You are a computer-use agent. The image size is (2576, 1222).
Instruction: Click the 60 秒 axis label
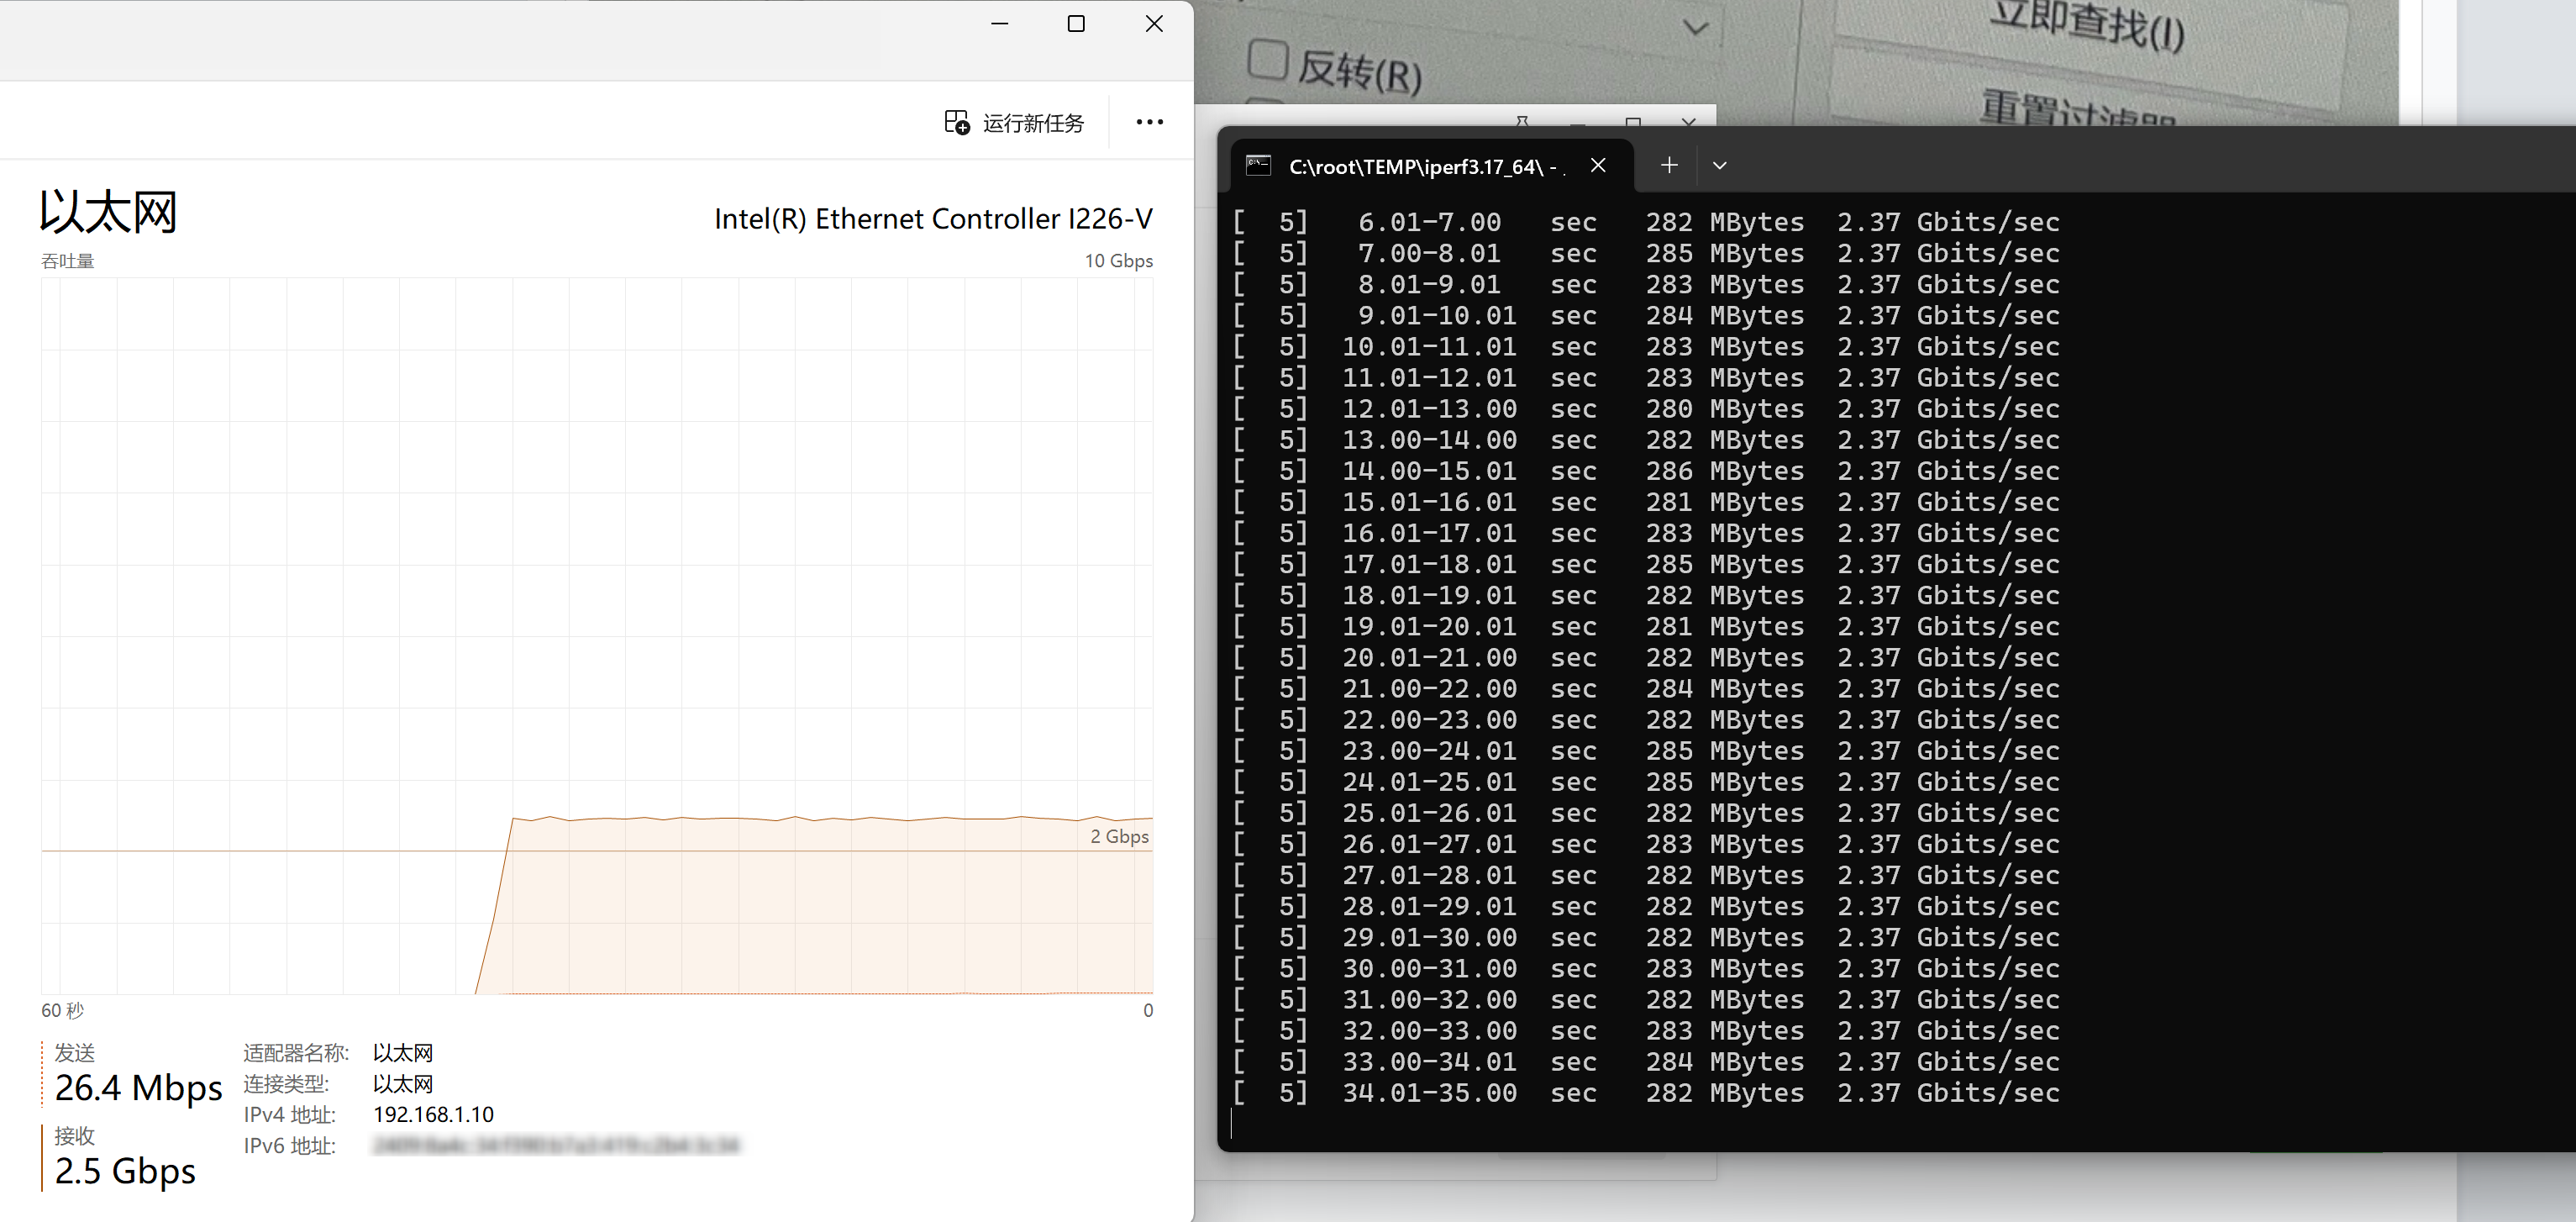point(62,1010)
